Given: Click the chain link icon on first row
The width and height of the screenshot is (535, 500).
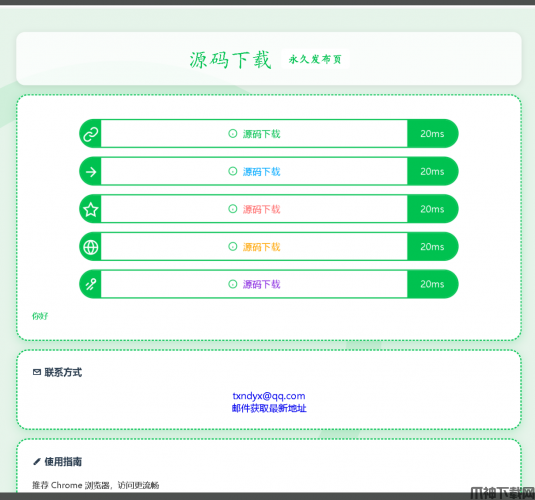Looking at the screenshot, I should pos(91,134).
